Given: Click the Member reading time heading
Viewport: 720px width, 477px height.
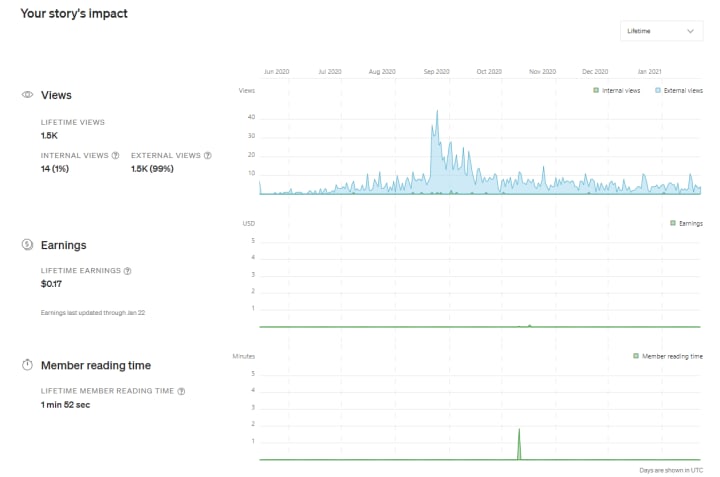Looking at the screenshot, I should pyautogui.click(x=96, y=365).
